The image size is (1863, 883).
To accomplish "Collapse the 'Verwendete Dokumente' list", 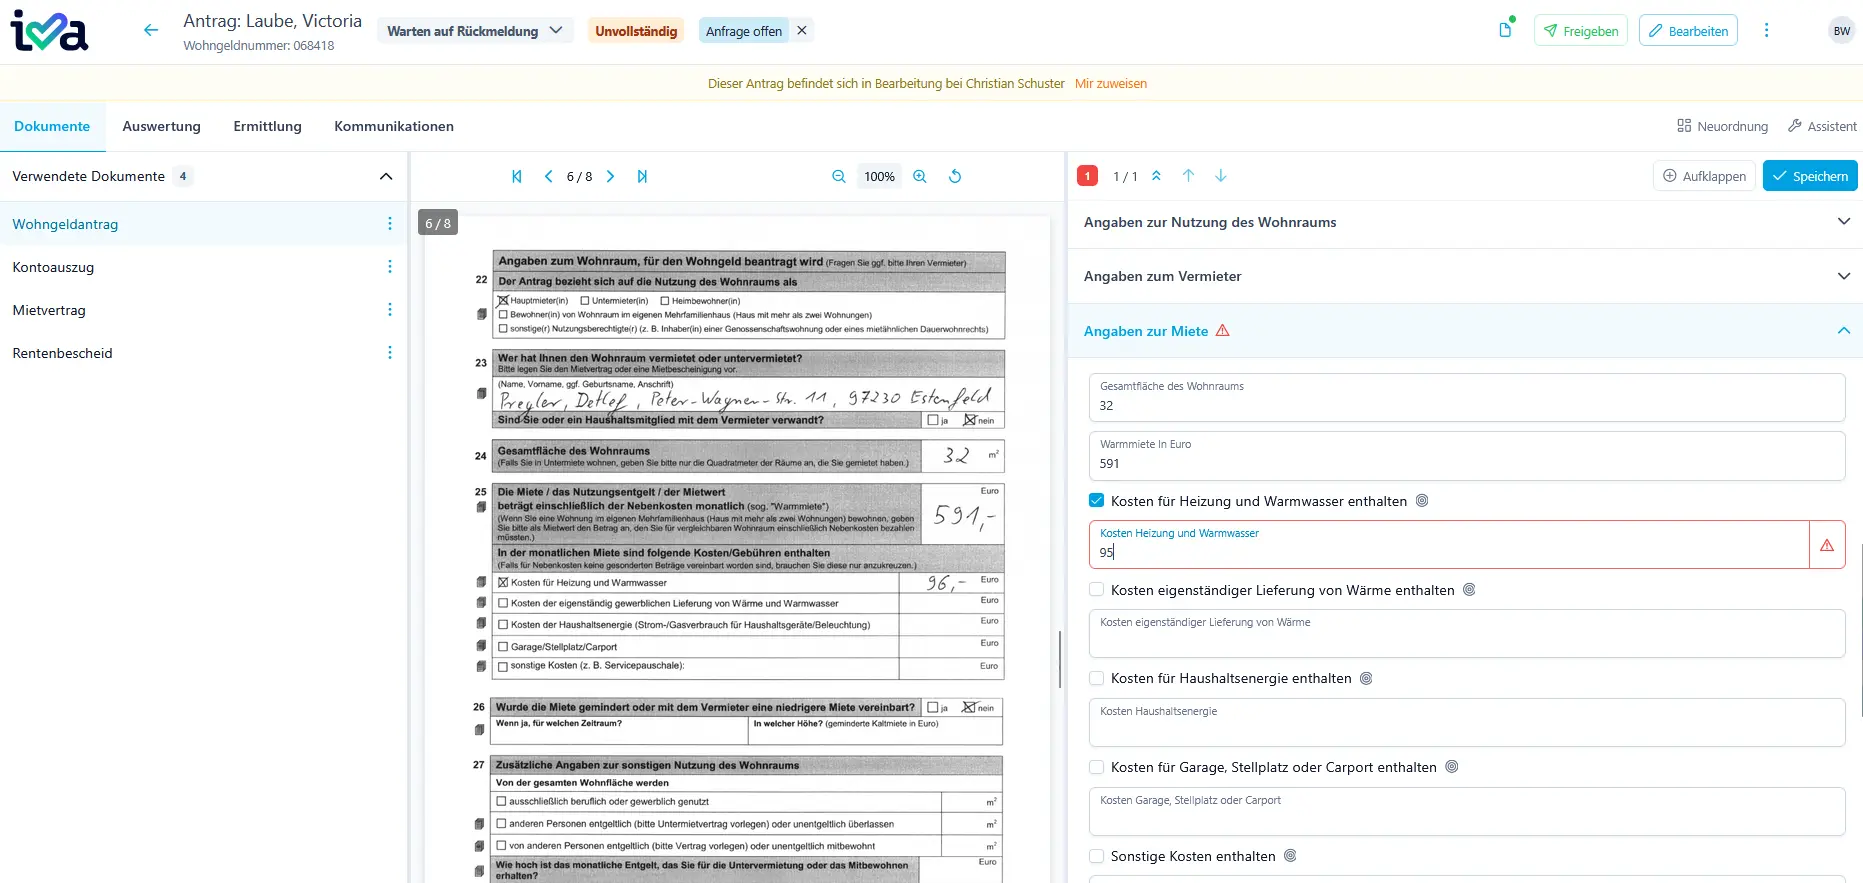I will pyautogui.click(x=386, y=177).
